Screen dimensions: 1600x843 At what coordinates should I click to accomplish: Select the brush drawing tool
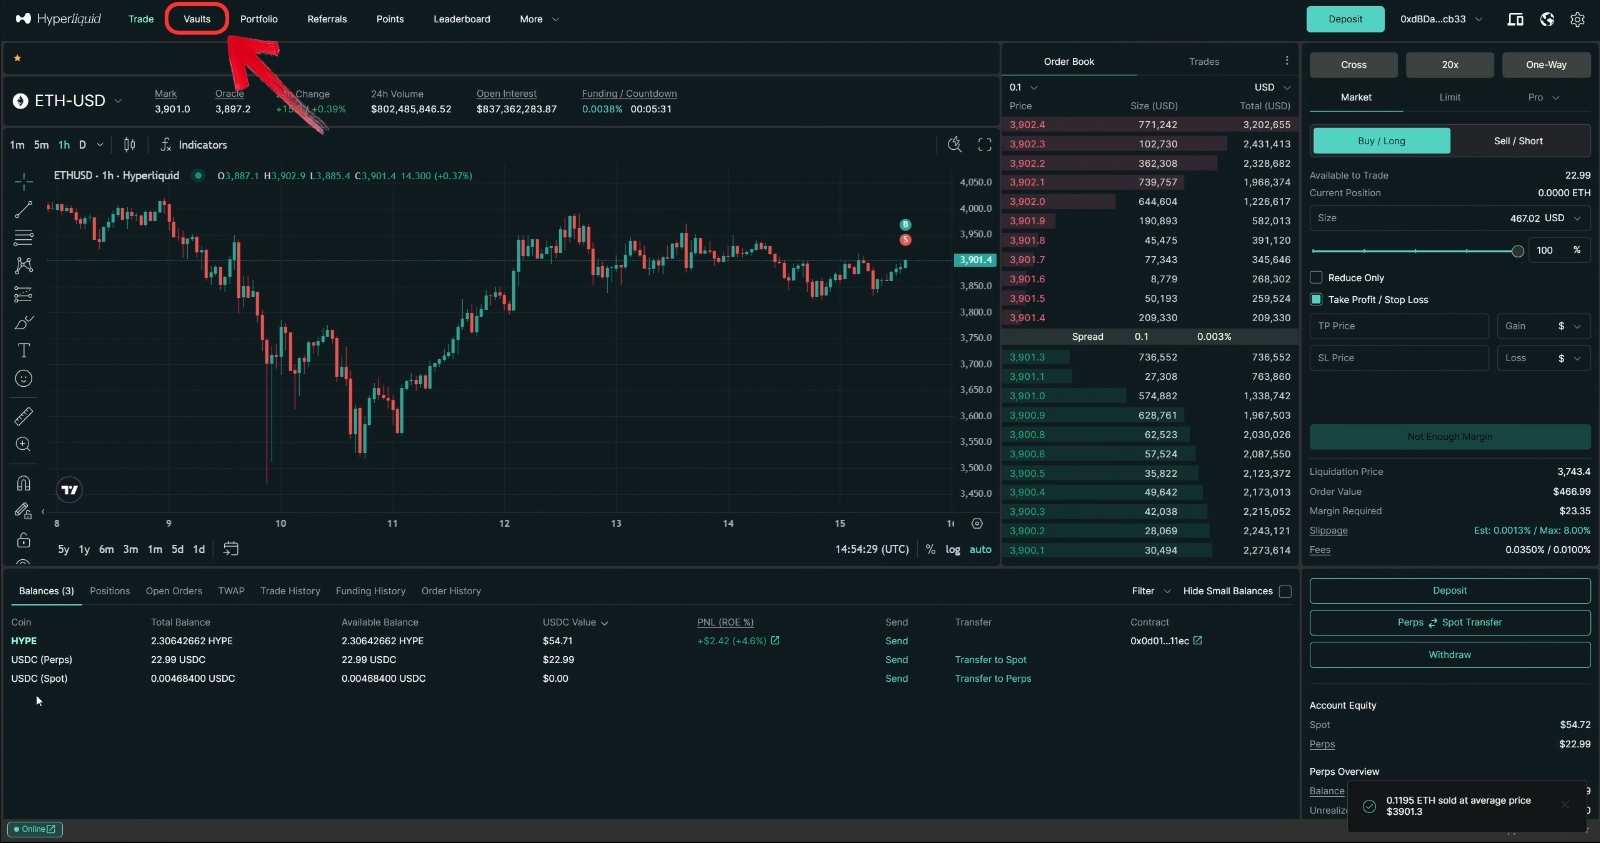pos(24,322)
